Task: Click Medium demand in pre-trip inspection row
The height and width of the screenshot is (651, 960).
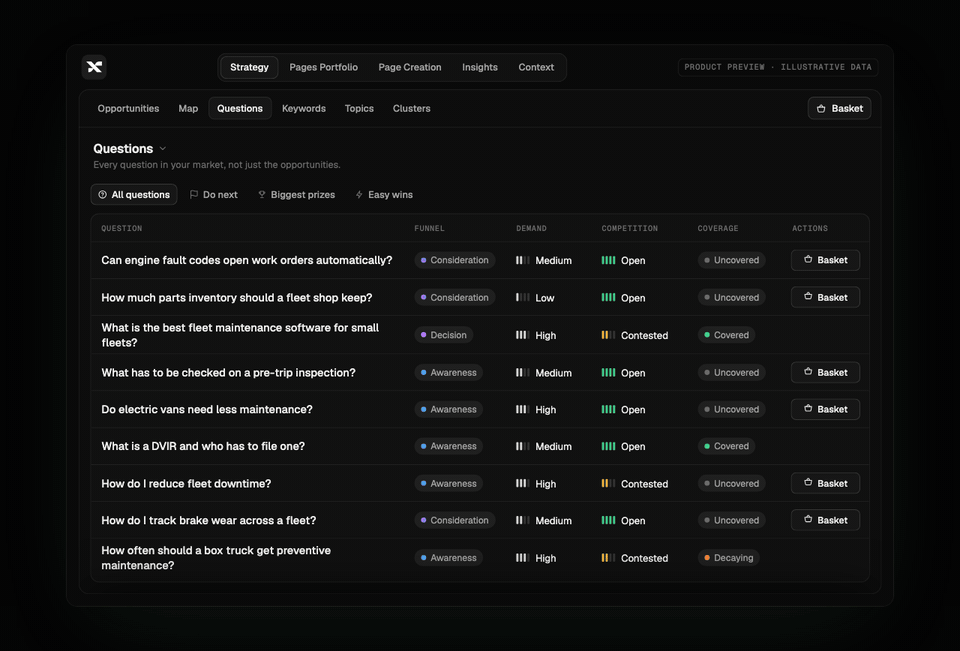Action: tap(544, 372)
